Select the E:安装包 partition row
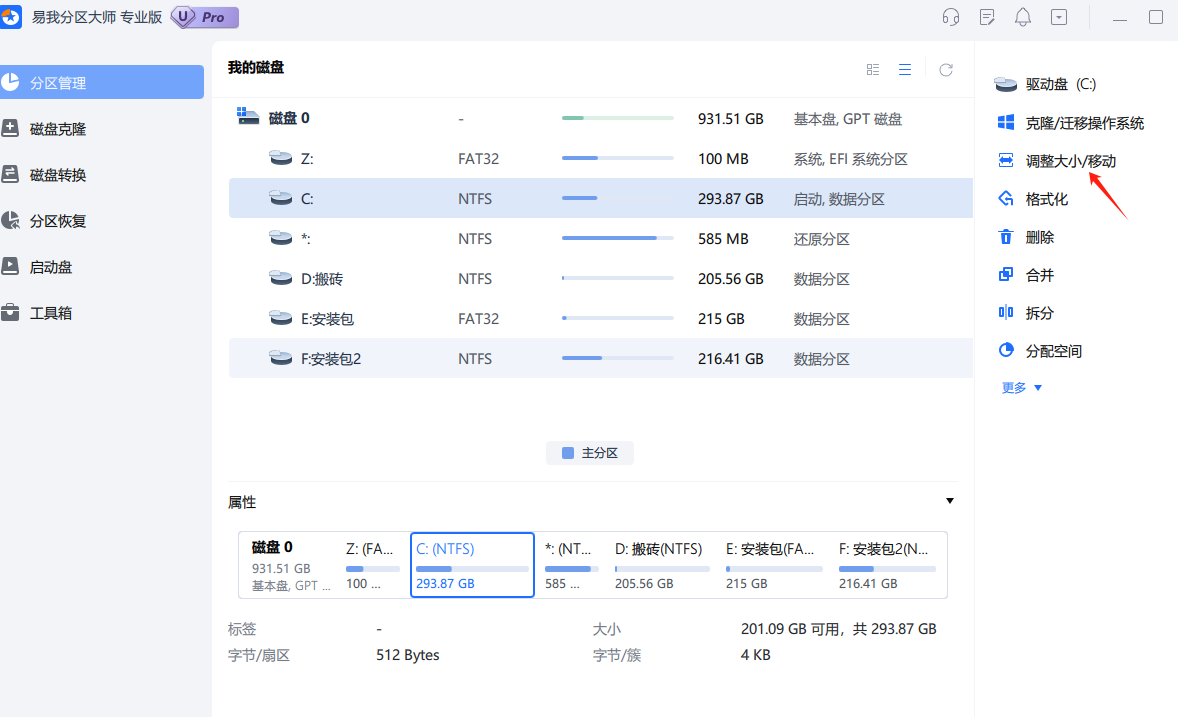Screen dimensions: 1178x717 (x=600, y=318)
